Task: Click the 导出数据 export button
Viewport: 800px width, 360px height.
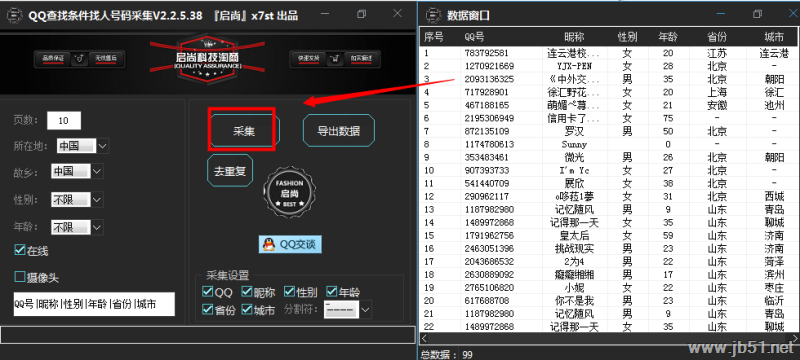Action: tap(339, 131)
